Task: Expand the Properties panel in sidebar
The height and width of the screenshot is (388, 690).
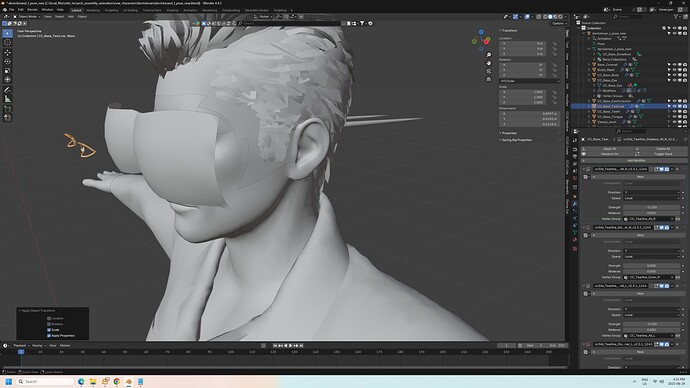Action: [x=500, y=133]
